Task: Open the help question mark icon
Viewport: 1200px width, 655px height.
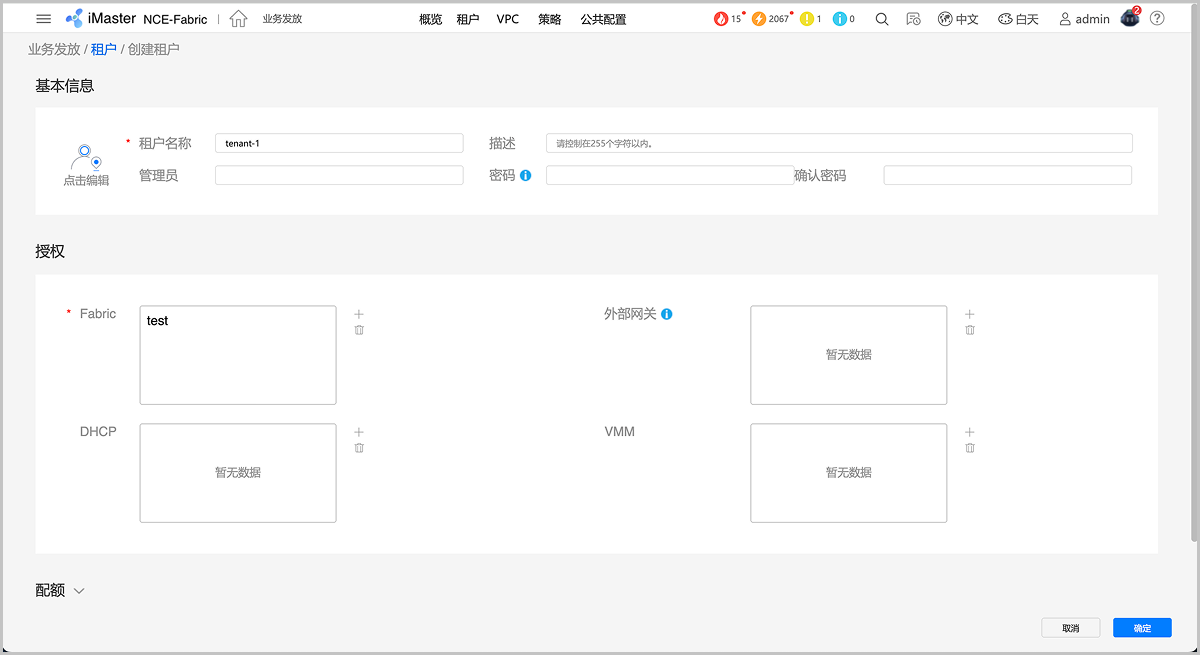Action: coord(1157,19)
